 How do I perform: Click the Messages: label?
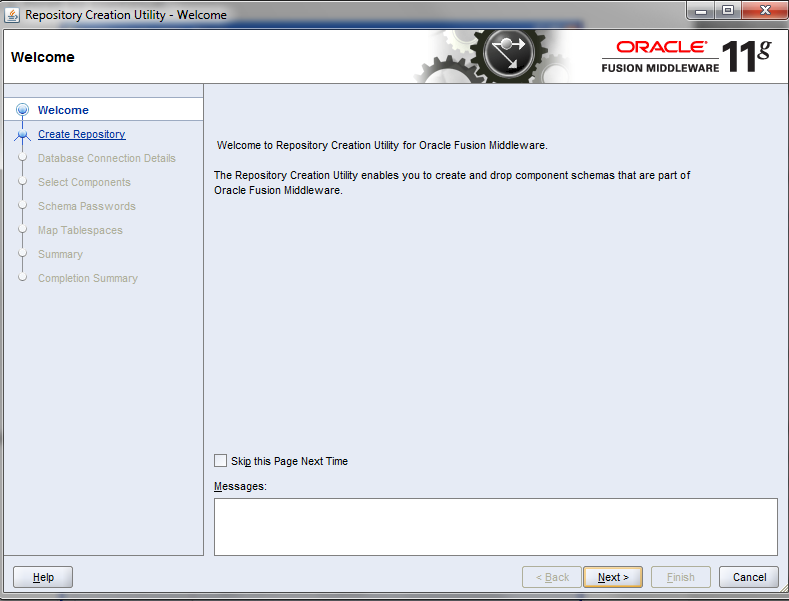pos(240,486)
